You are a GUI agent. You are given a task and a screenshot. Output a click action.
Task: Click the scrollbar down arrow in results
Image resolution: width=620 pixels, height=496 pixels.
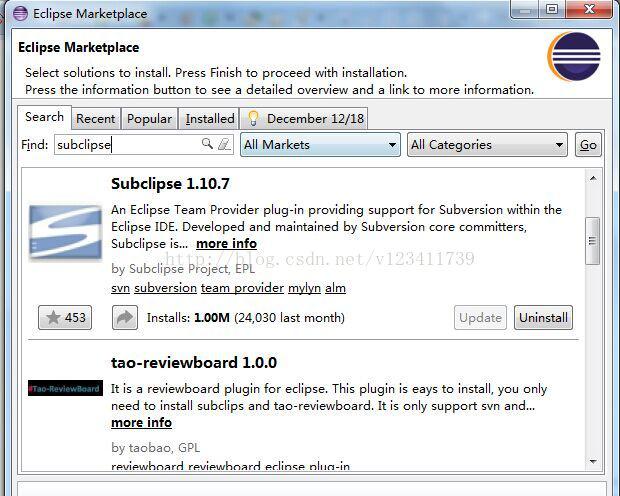tap(593, 461)
